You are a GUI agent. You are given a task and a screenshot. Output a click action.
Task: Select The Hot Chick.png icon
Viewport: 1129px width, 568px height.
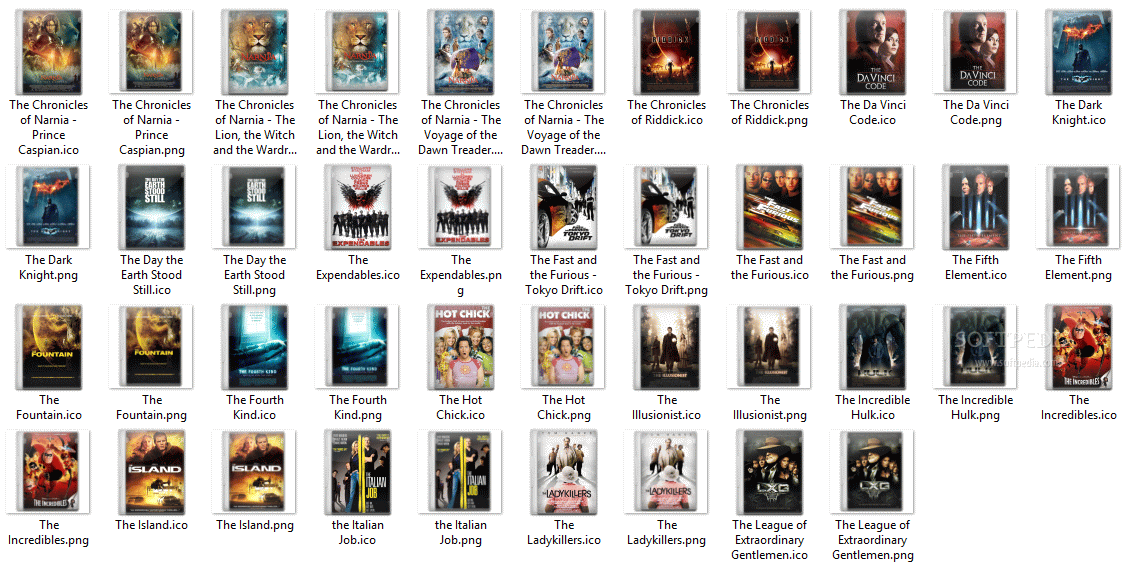coord(563,347)
